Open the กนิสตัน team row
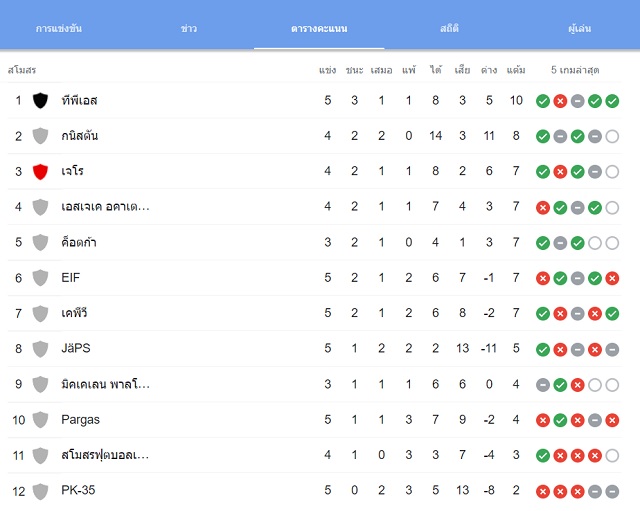 [314, 136]
